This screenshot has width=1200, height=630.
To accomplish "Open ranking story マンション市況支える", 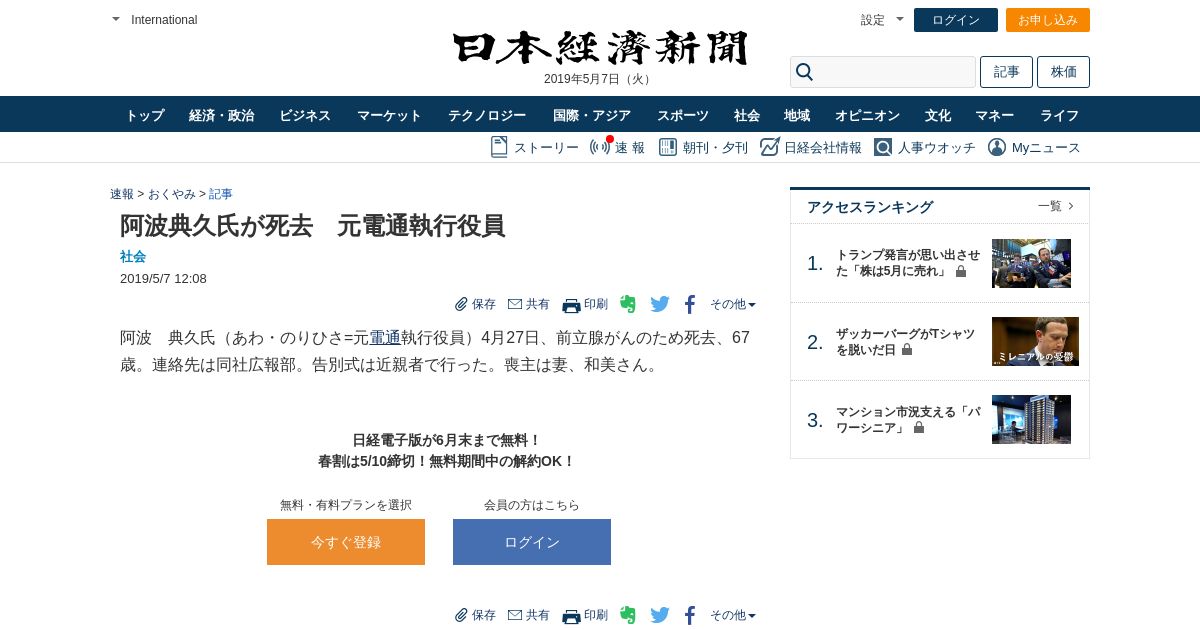I will point(908,419).
